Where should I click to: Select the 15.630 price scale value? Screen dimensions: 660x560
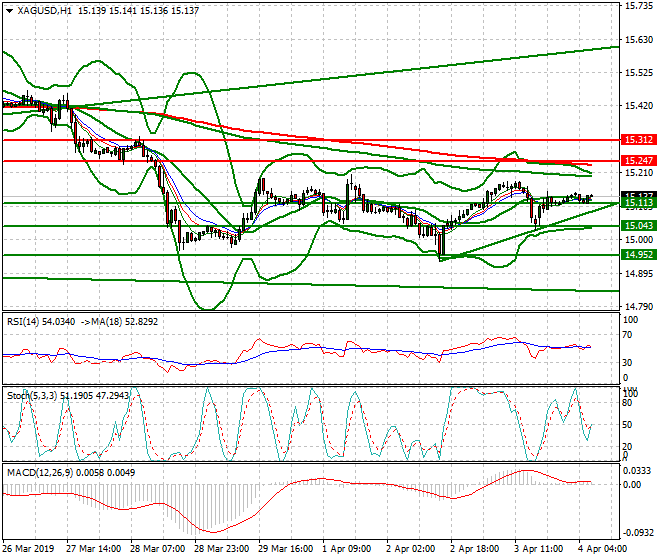click(x=639, y=40)
